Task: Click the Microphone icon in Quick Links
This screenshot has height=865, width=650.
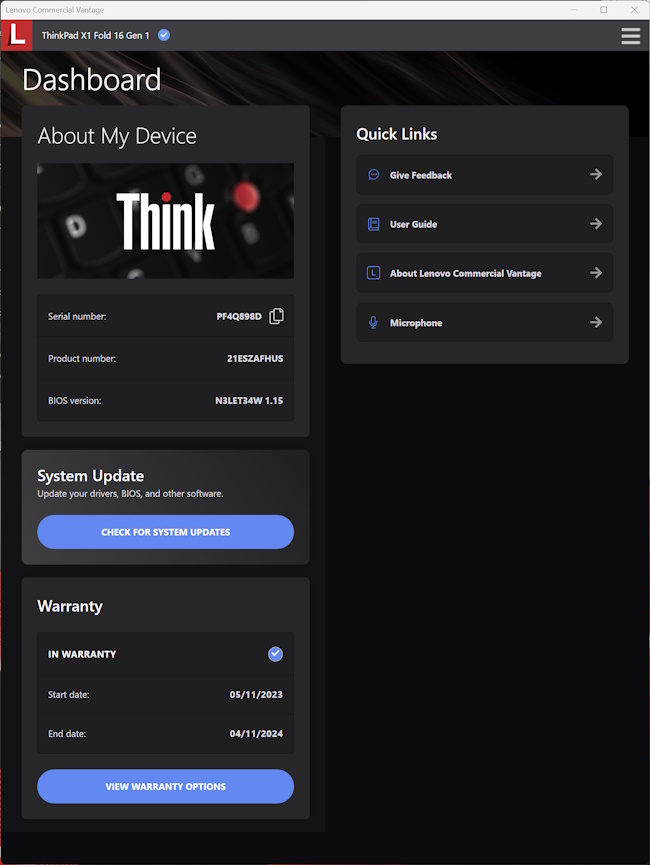Action: tap(374, 323)
